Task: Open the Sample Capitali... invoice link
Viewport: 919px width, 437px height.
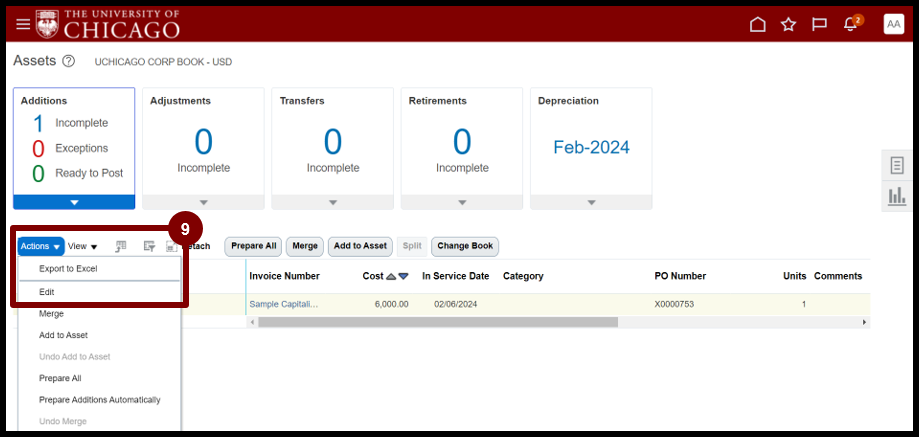Action: click(x=284, y=305)
